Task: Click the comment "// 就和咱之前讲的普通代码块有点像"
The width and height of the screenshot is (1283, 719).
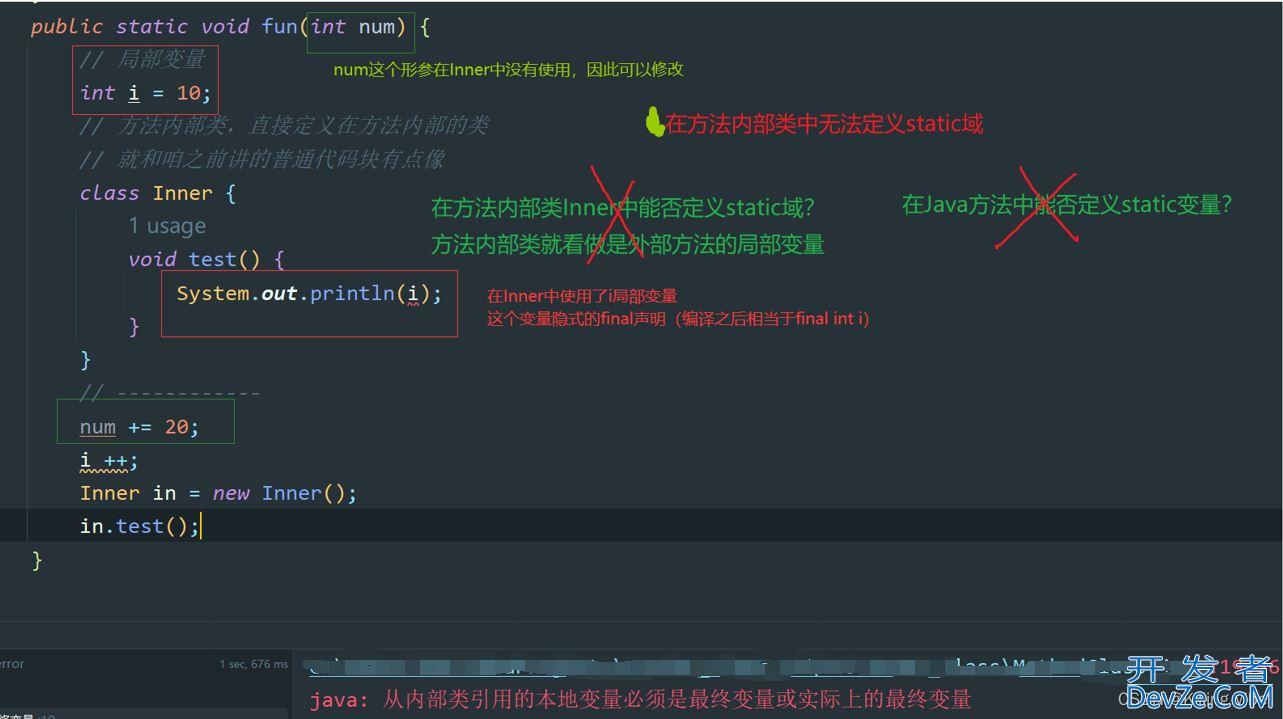Action: click(x=262, y=160)
